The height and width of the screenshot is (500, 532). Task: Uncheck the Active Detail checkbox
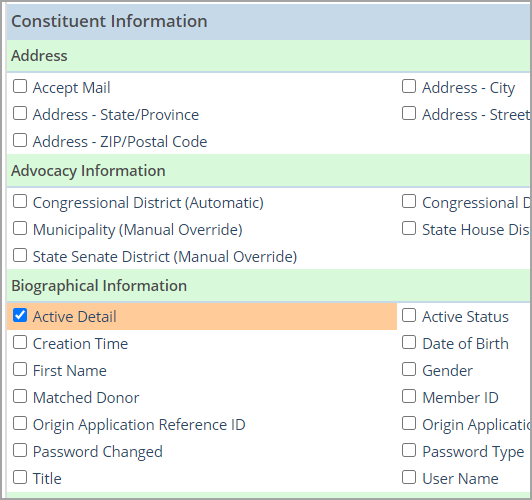click(20, 315)
